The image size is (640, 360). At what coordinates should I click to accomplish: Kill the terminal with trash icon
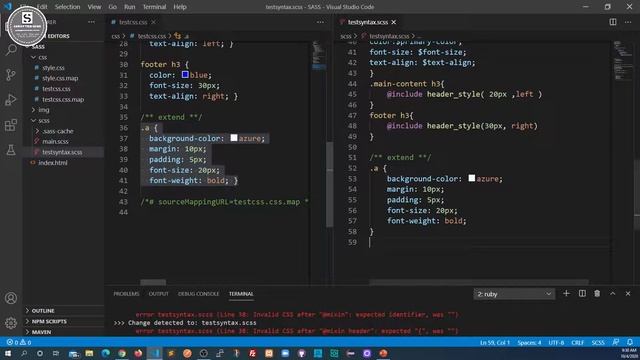pos(597,293)
